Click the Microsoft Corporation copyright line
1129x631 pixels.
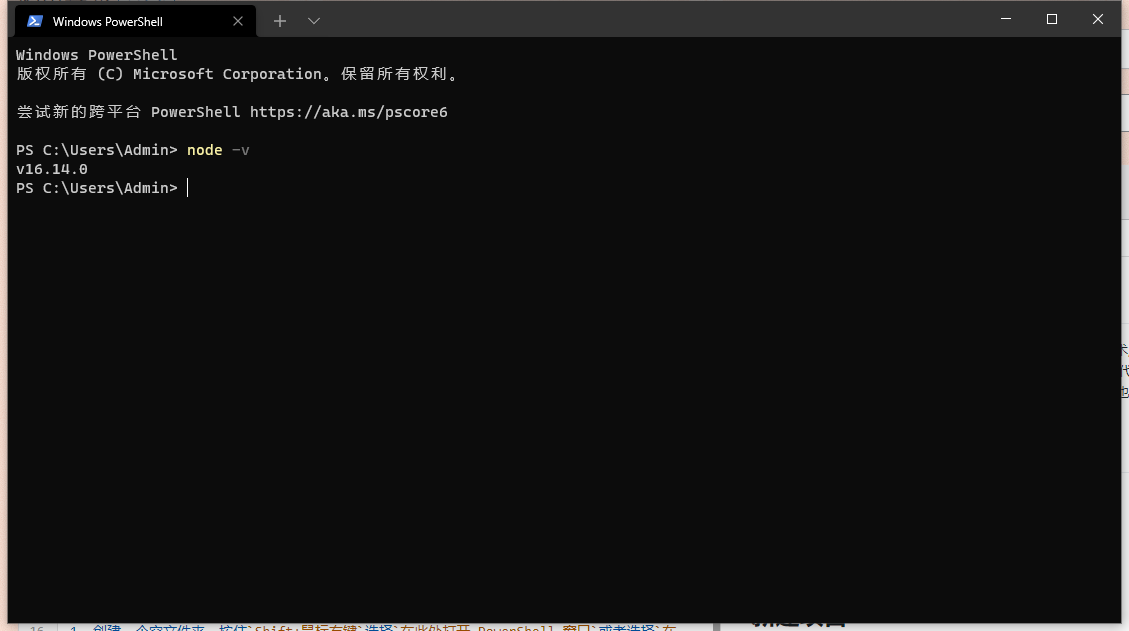point(237,74)
